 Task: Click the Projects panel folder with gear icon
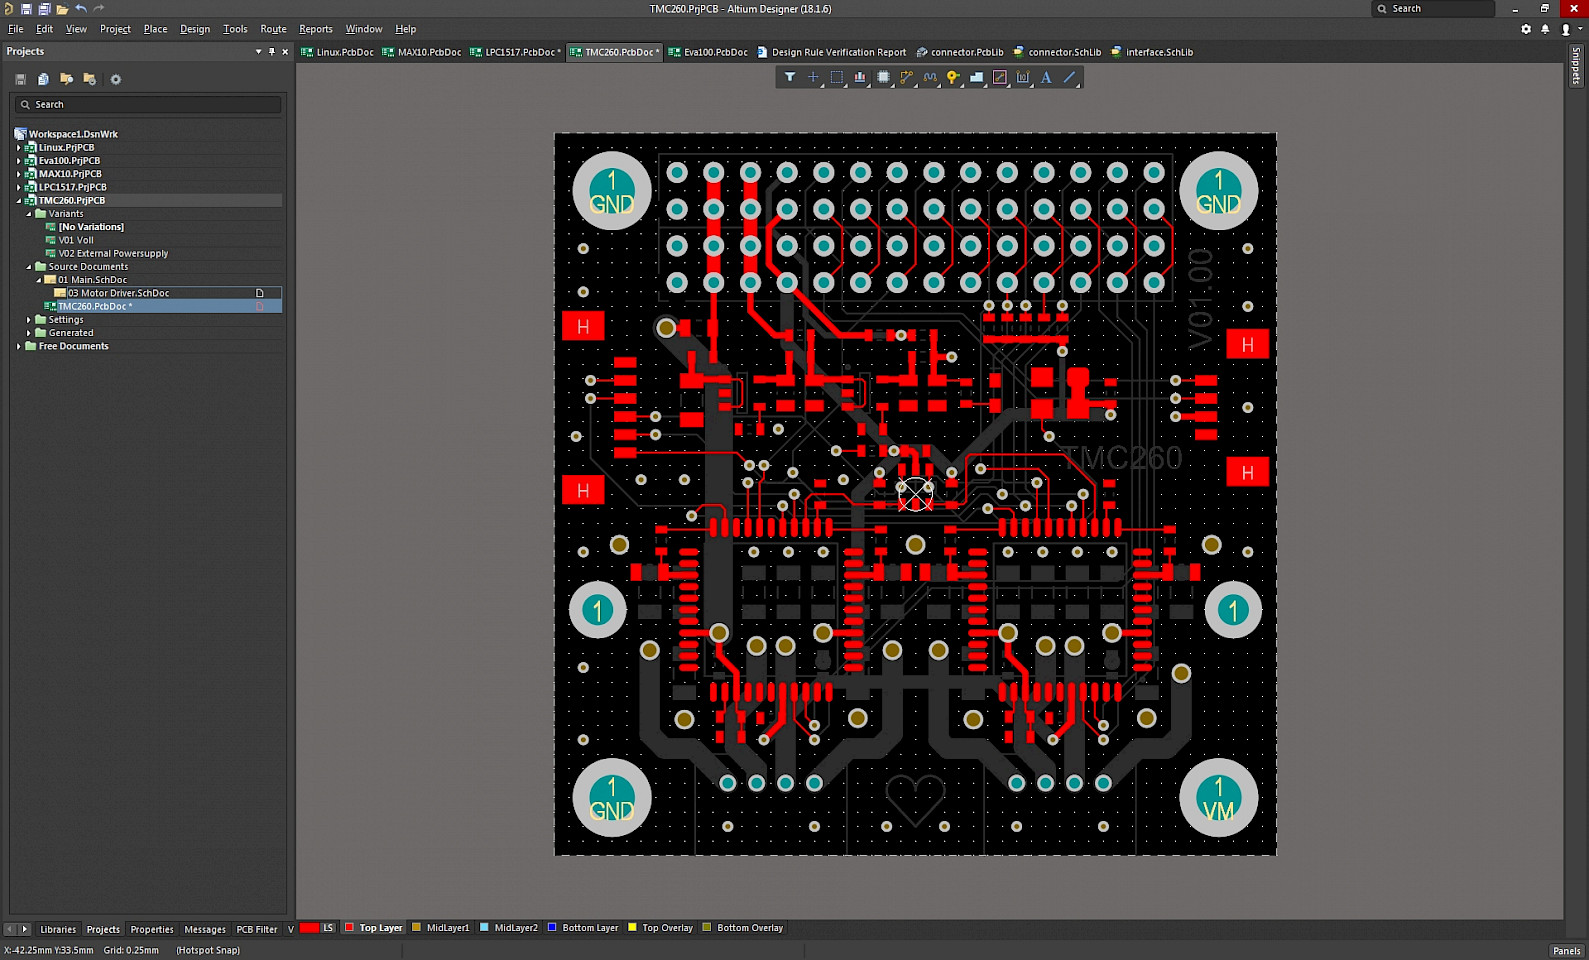tap(89, 79)
